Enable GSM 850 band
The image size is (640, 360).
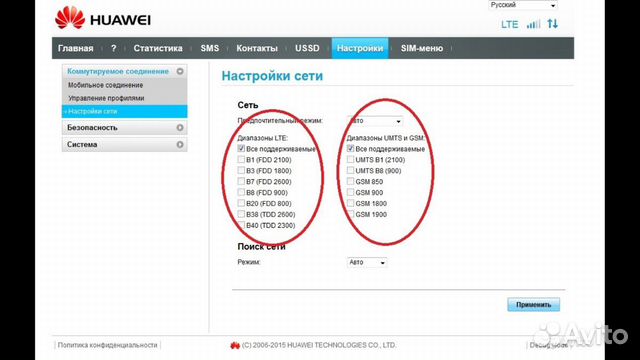pyautogui.click(x=350, y=181)
